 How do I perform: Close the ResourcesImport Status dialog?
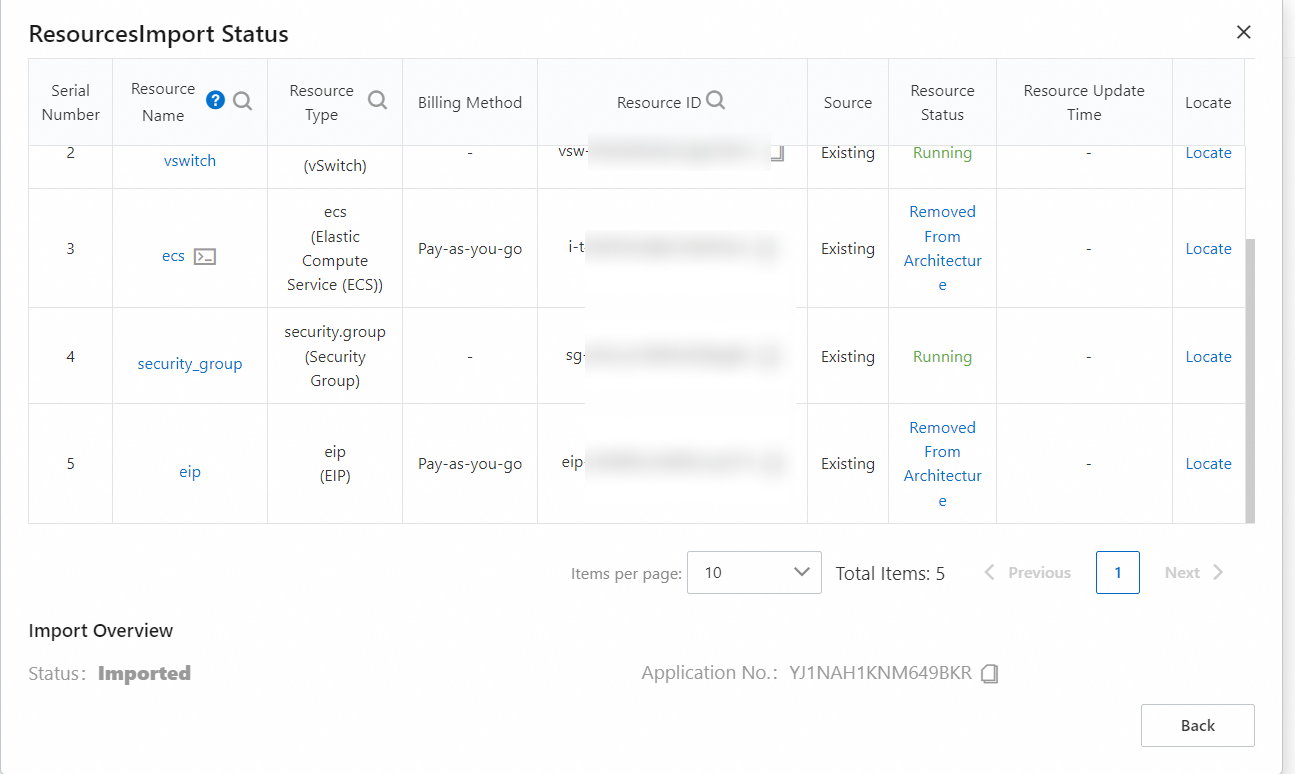(1244, 32)
